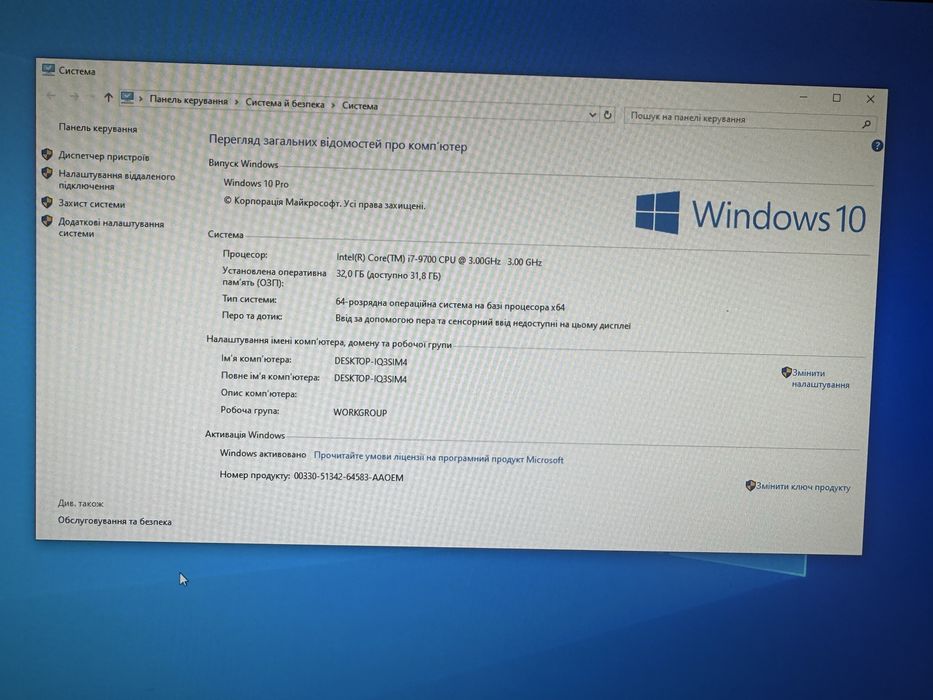Click the Корпорація Майкрософт copyright line
Viewport: 933px width, 700px height.
point(324,203)
